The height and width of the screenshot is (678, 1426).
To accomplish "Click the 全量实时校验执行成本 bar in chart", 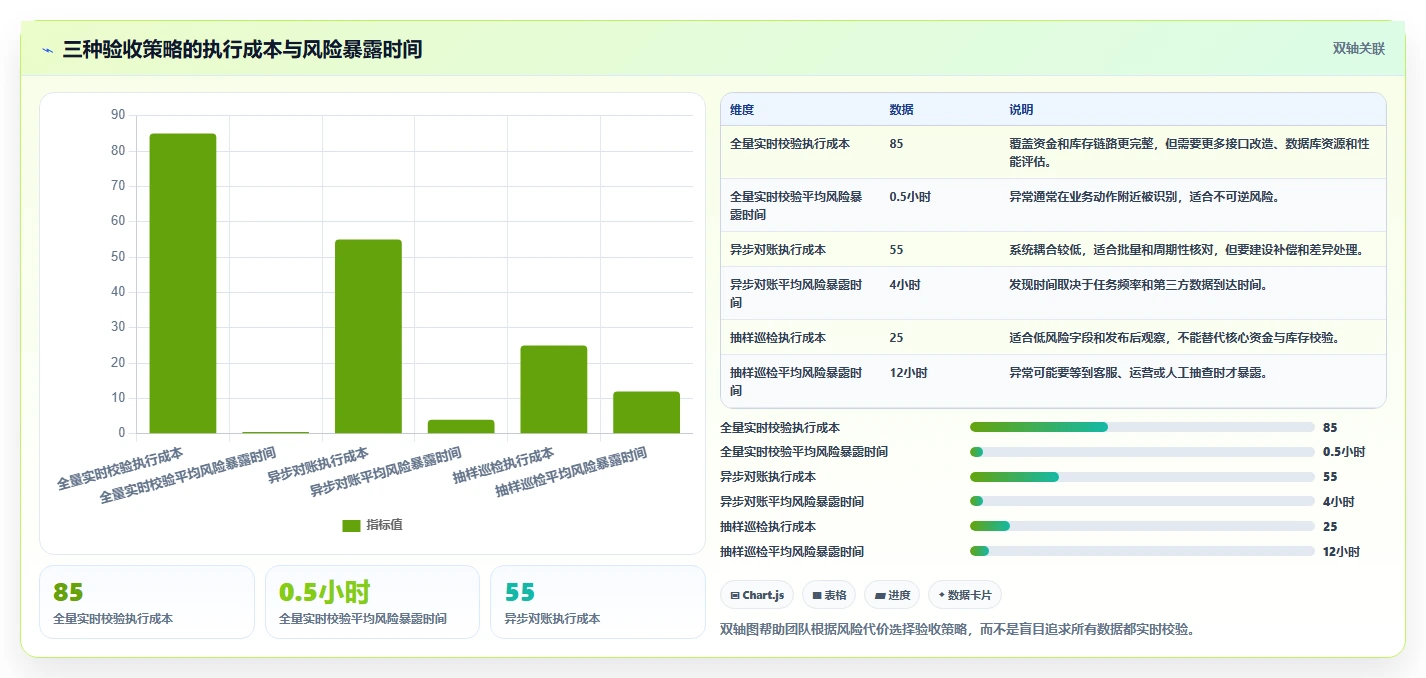I will [x=183, y=284].
